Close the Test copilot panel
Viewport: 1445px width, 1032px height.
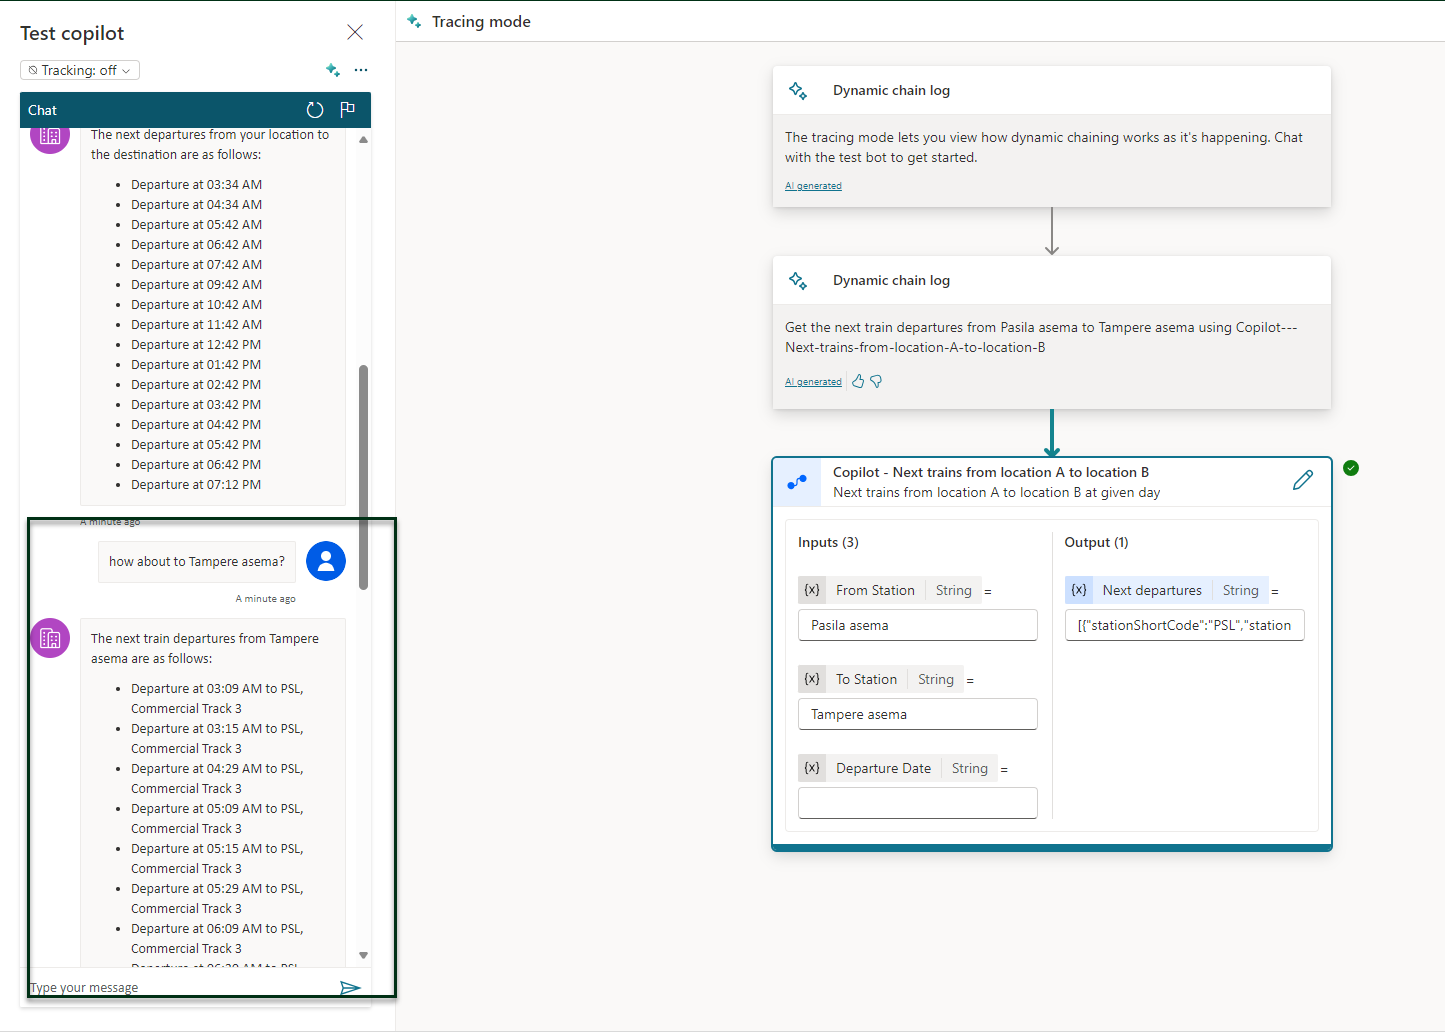coord(355,33)
